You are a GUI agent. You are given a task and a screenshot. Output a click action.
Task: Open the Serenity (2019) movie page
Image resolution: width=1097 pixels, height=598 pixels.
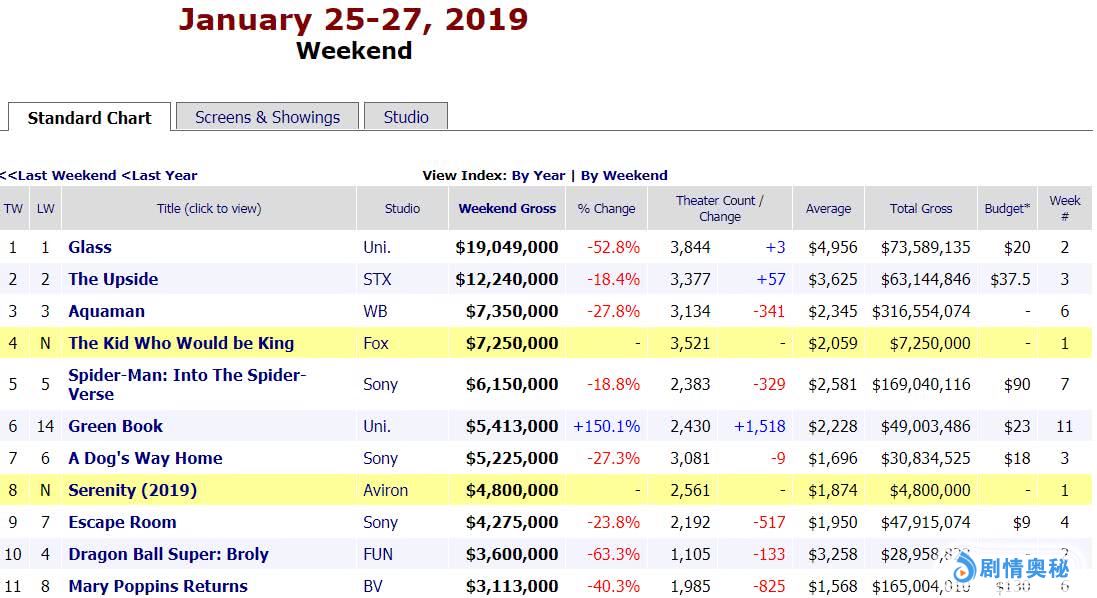point(132,490)
